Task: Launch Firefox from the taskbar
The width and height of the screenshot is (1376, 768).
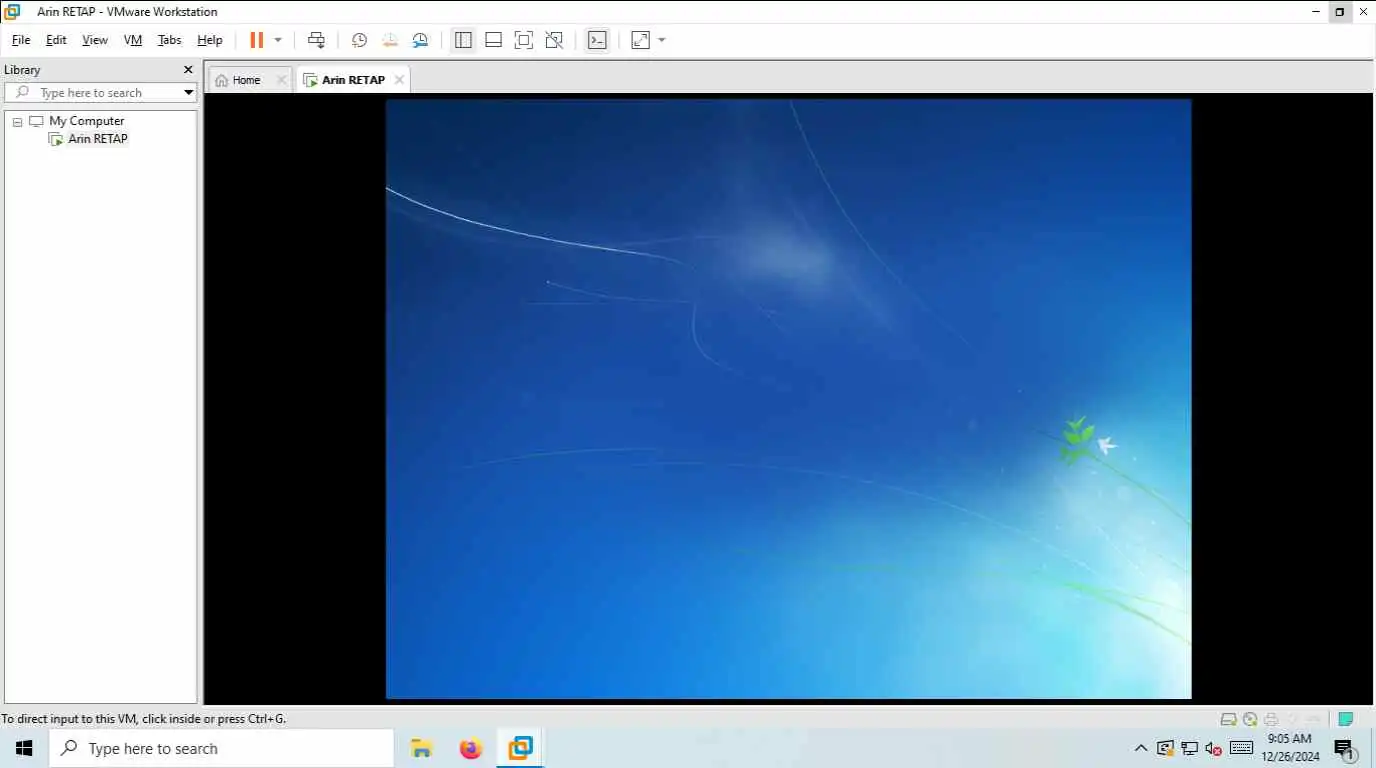Action: point(471,748)
